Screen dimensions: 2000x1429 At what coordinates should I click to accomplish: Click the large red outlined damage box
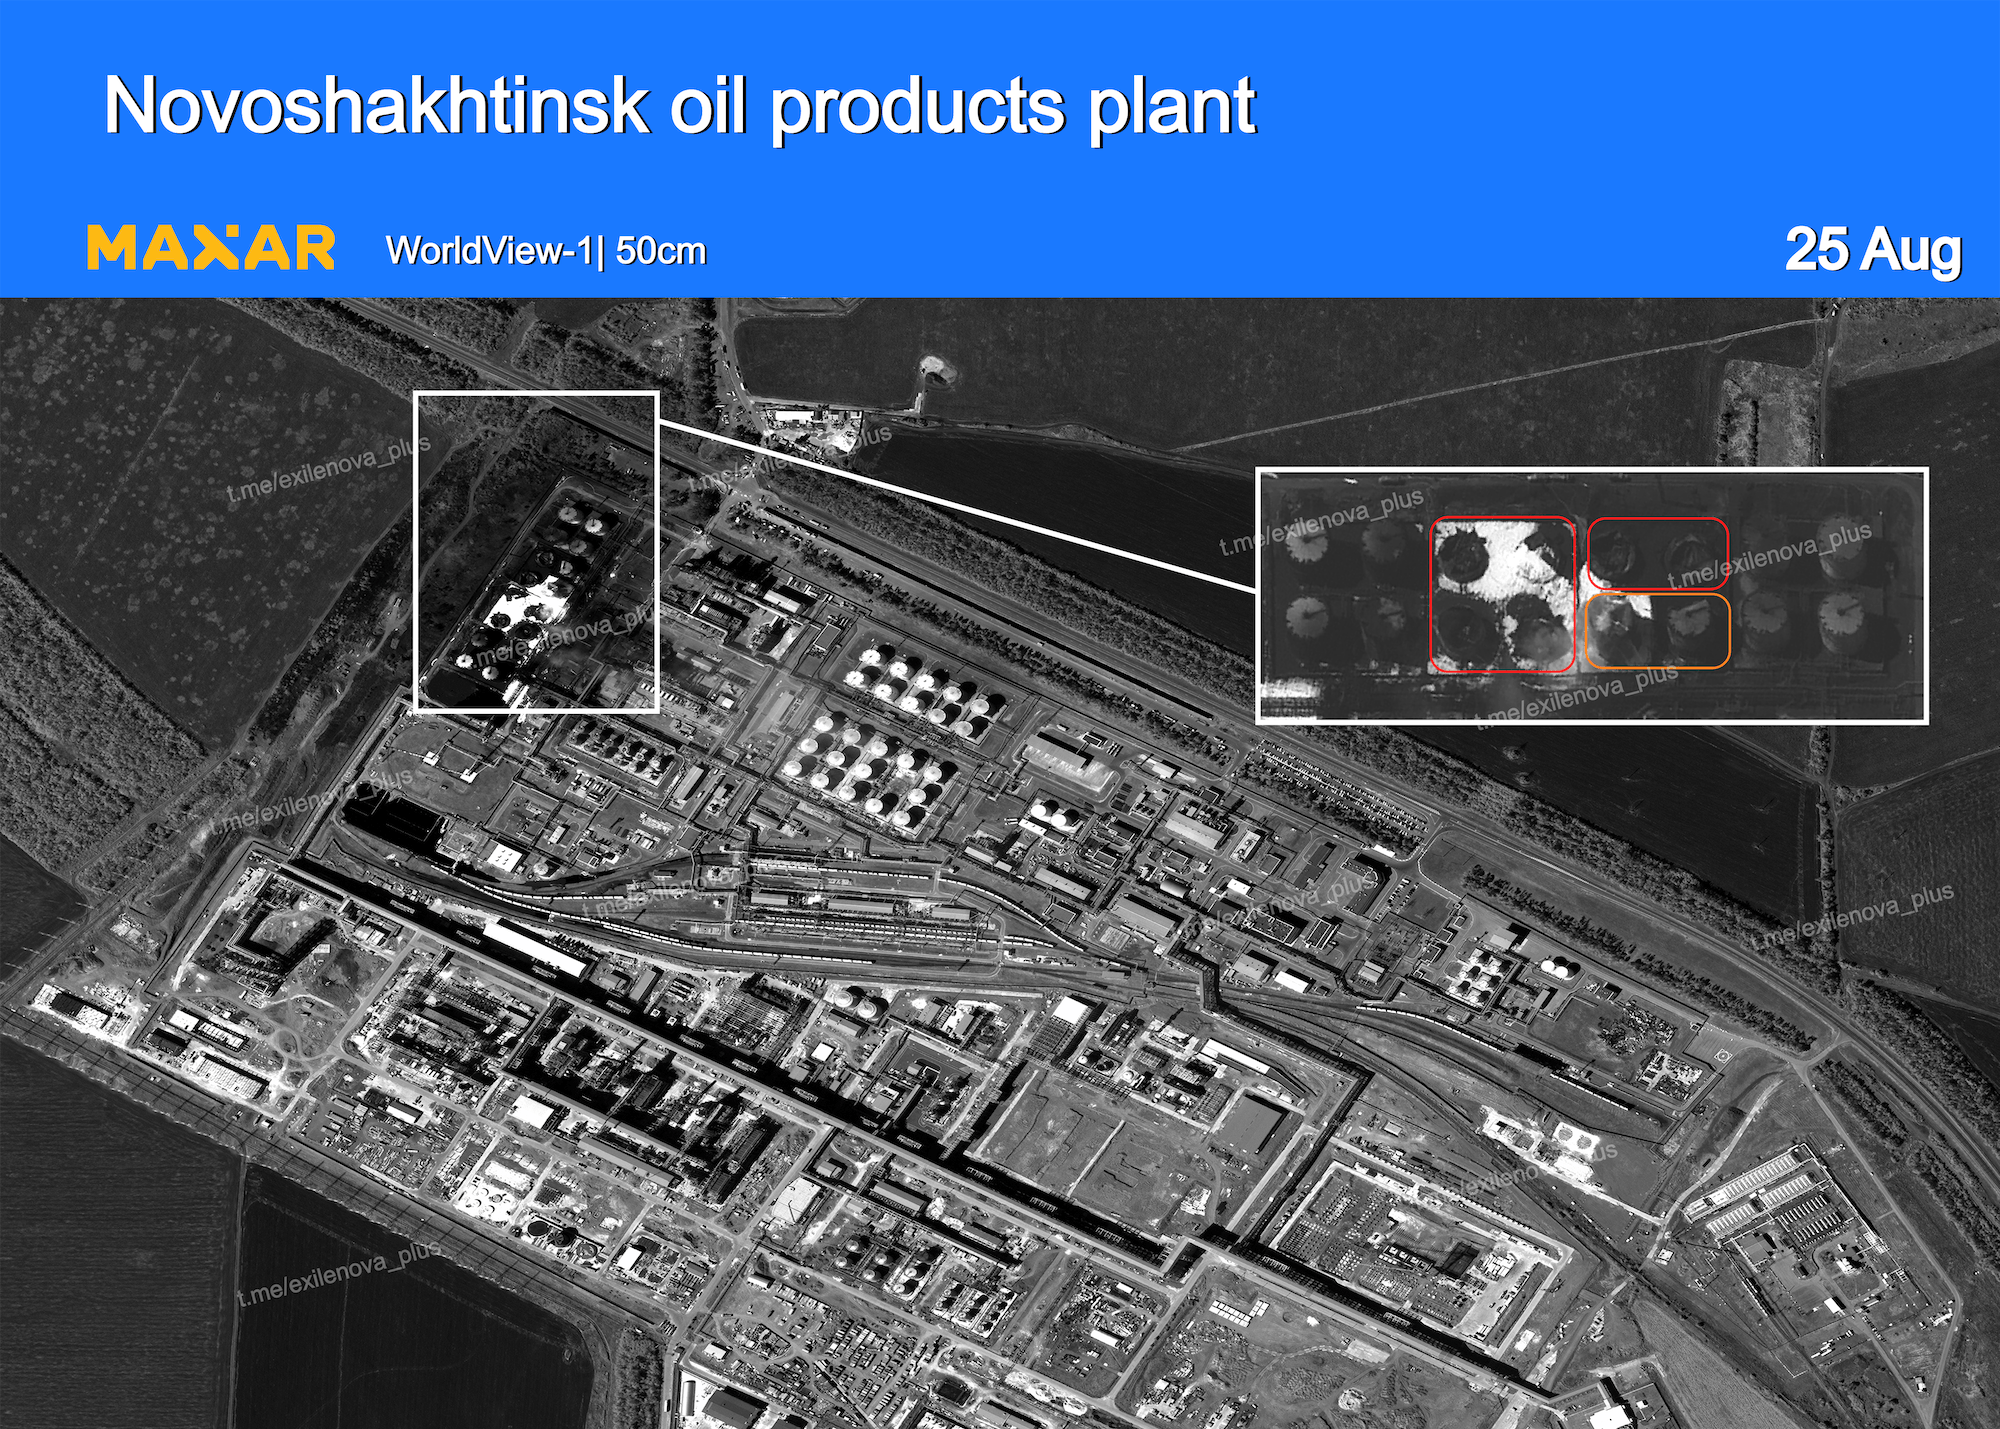pyautogui.click(x=1501, y=594)
